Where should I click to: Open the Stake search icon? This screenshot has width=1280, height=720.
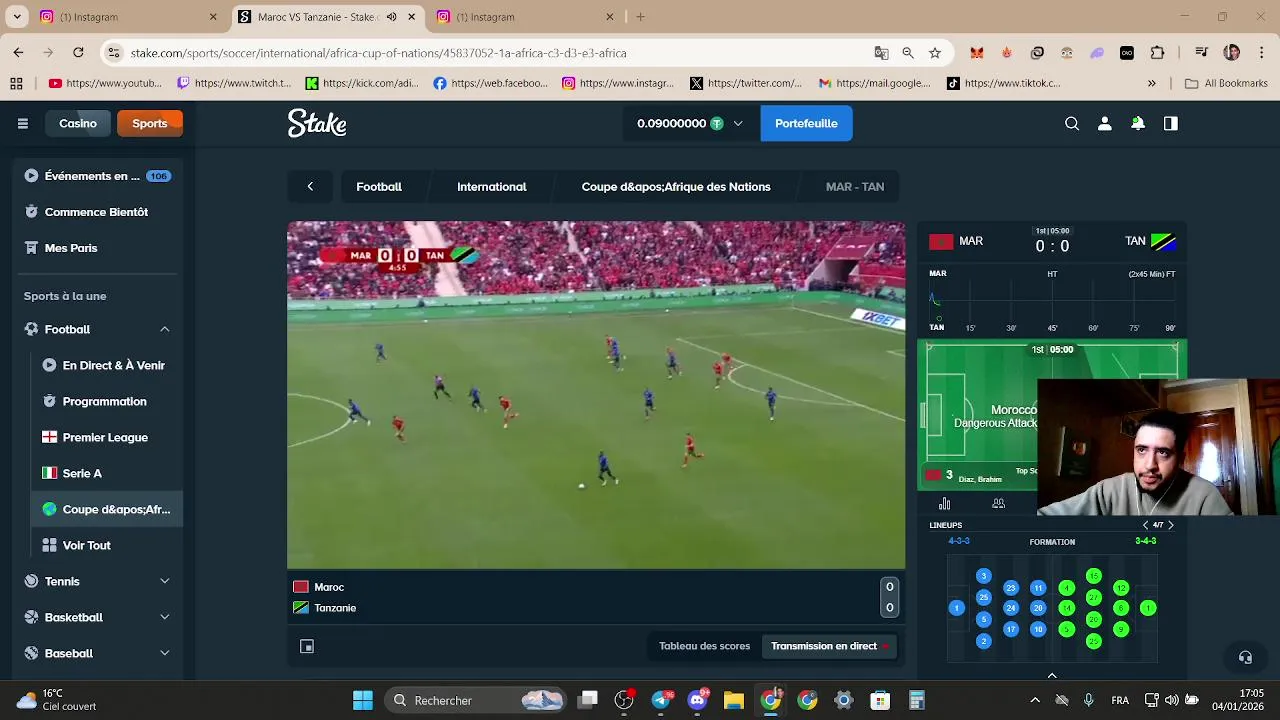coord(1072,123)
